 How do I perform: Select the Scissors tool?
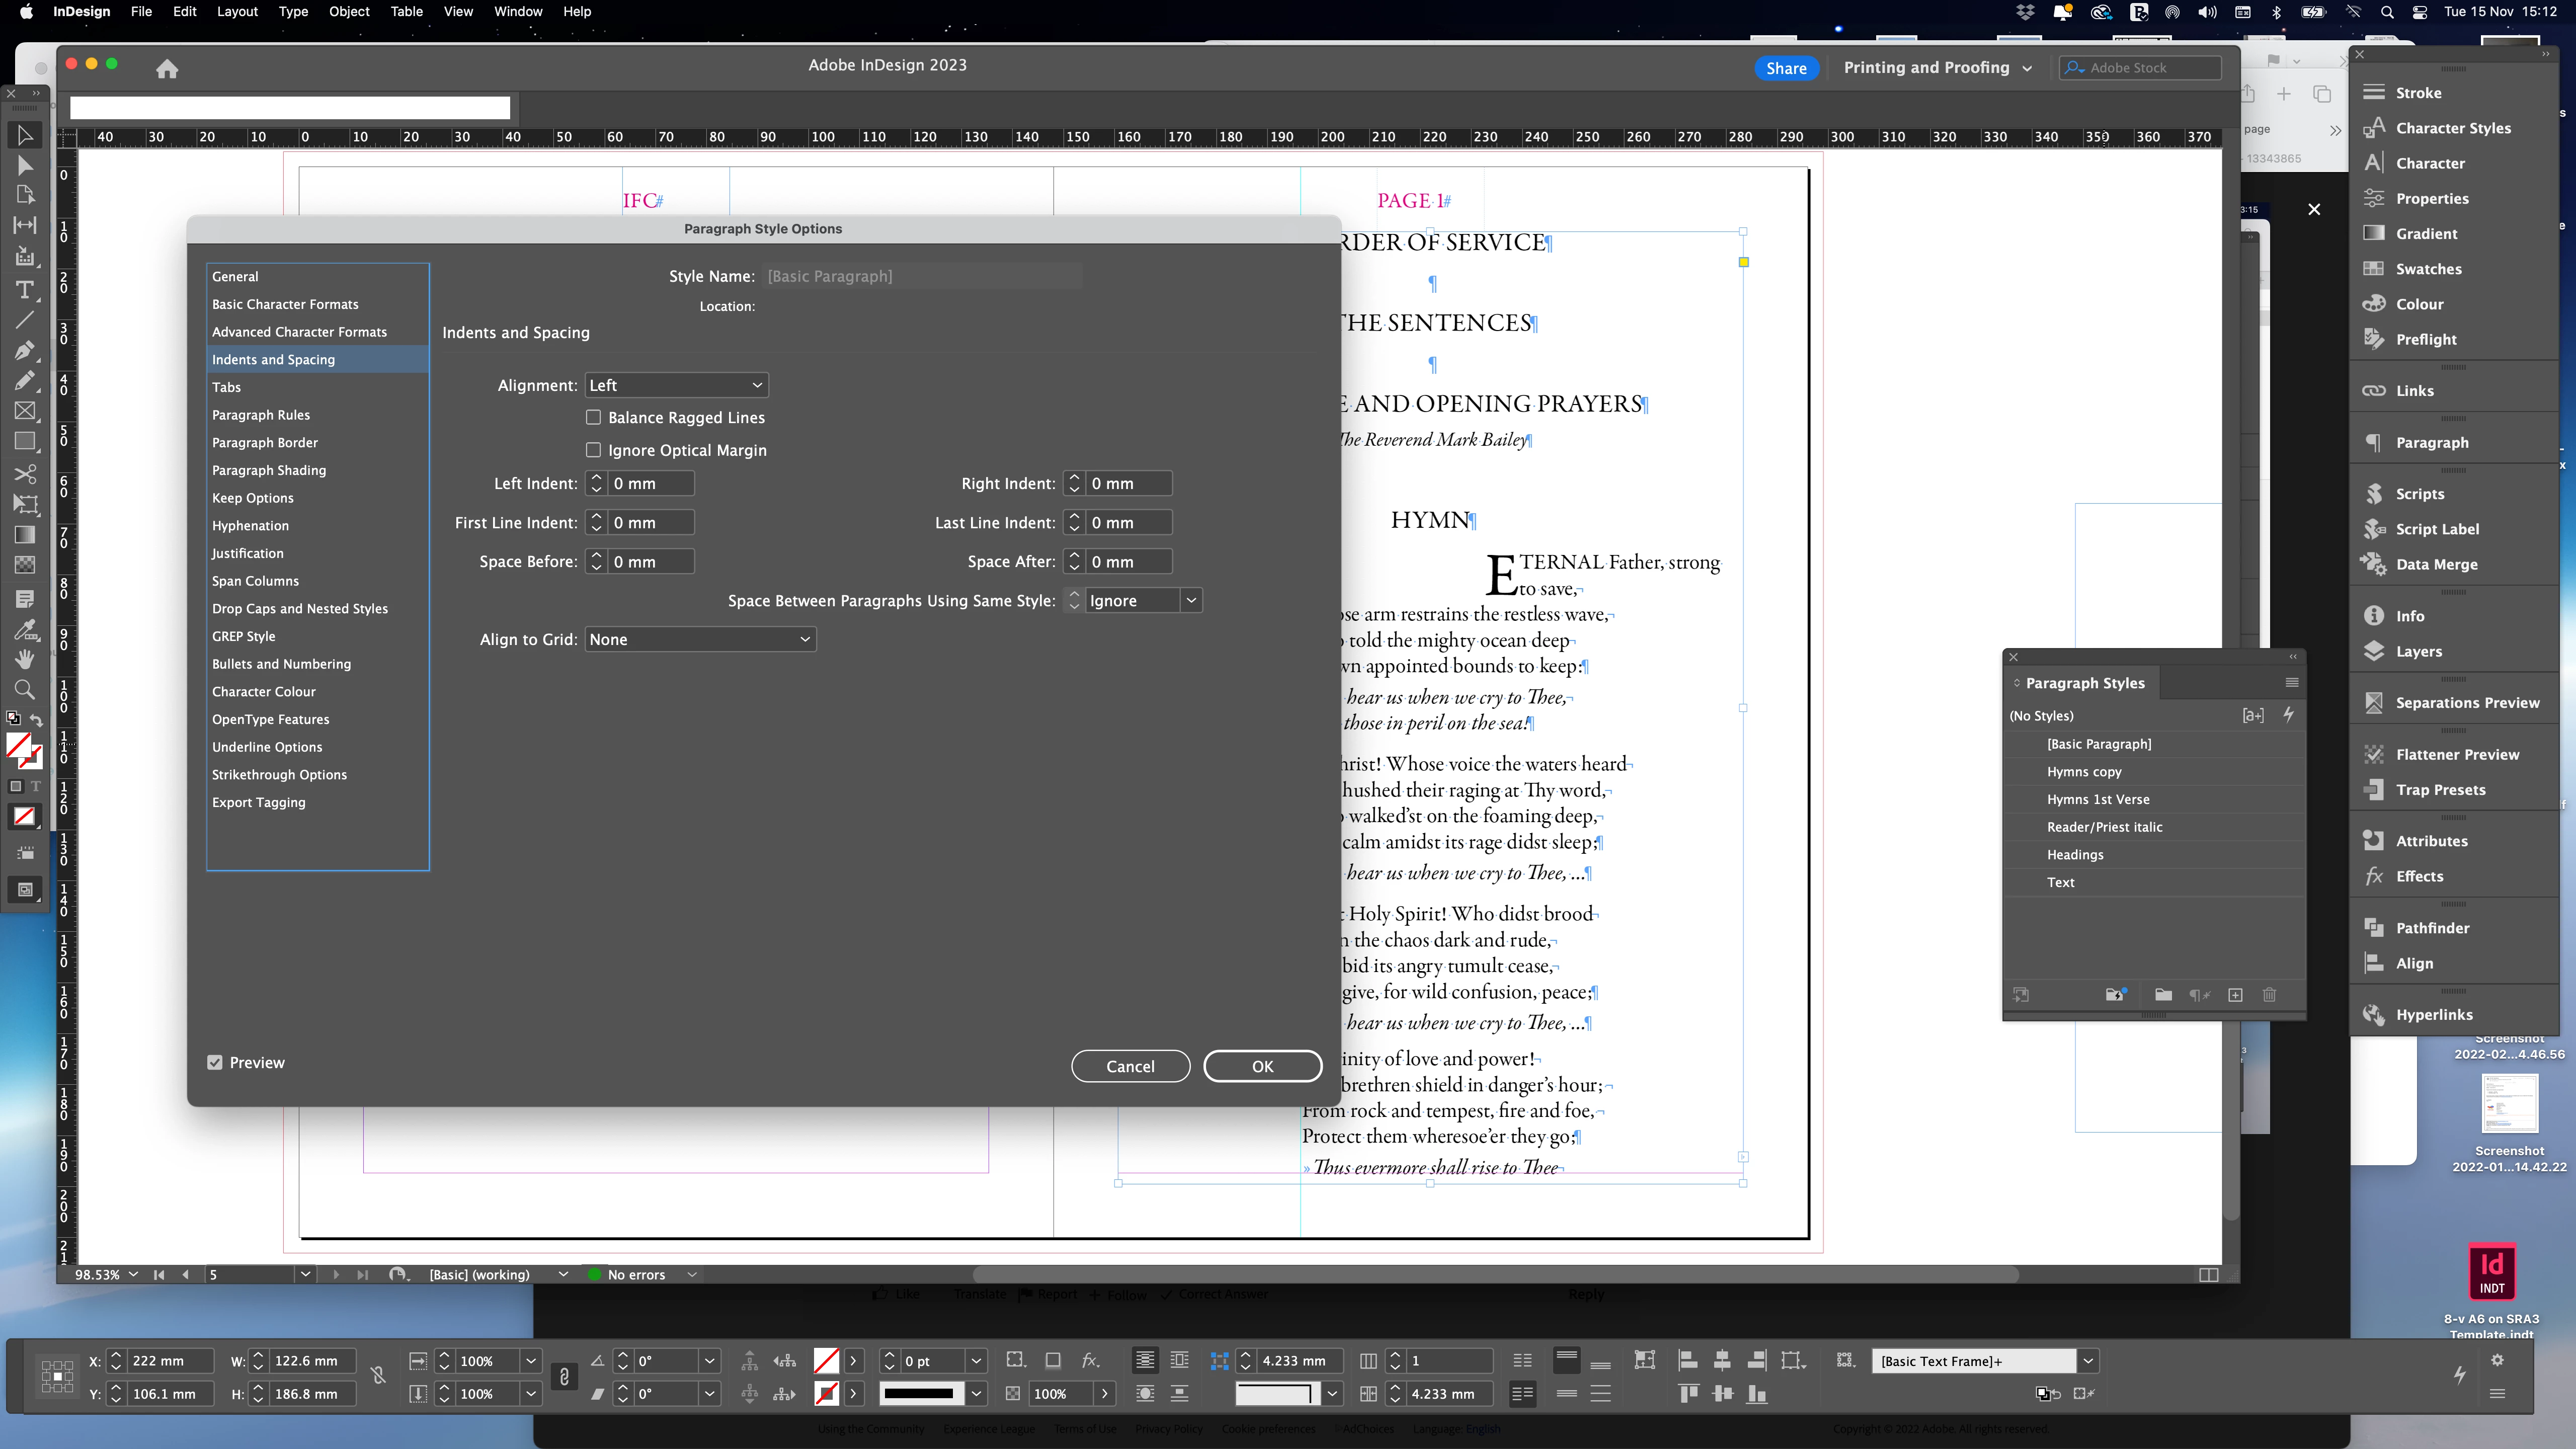pyautogui.click(x=25, y=473)
